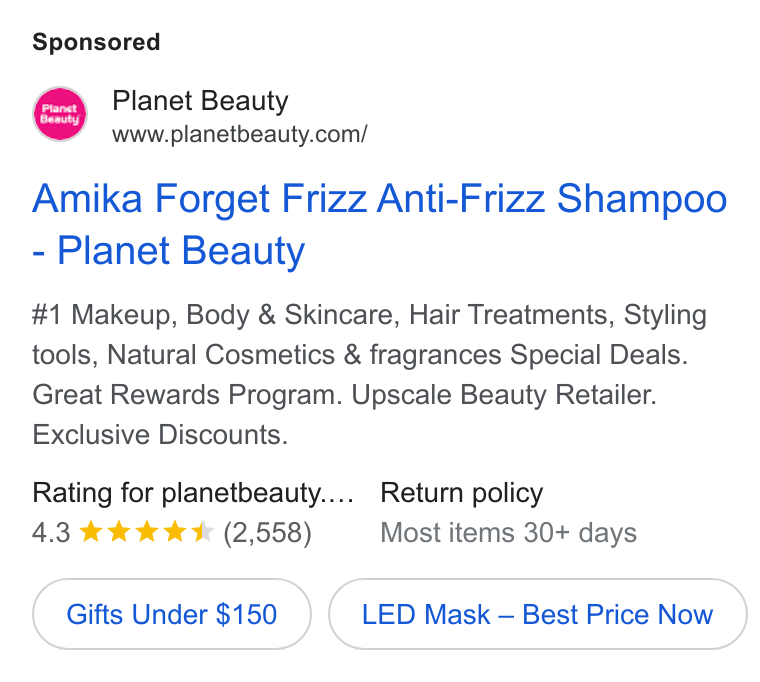Click the pink Planet Beauty logo icon

coord(60,114)
